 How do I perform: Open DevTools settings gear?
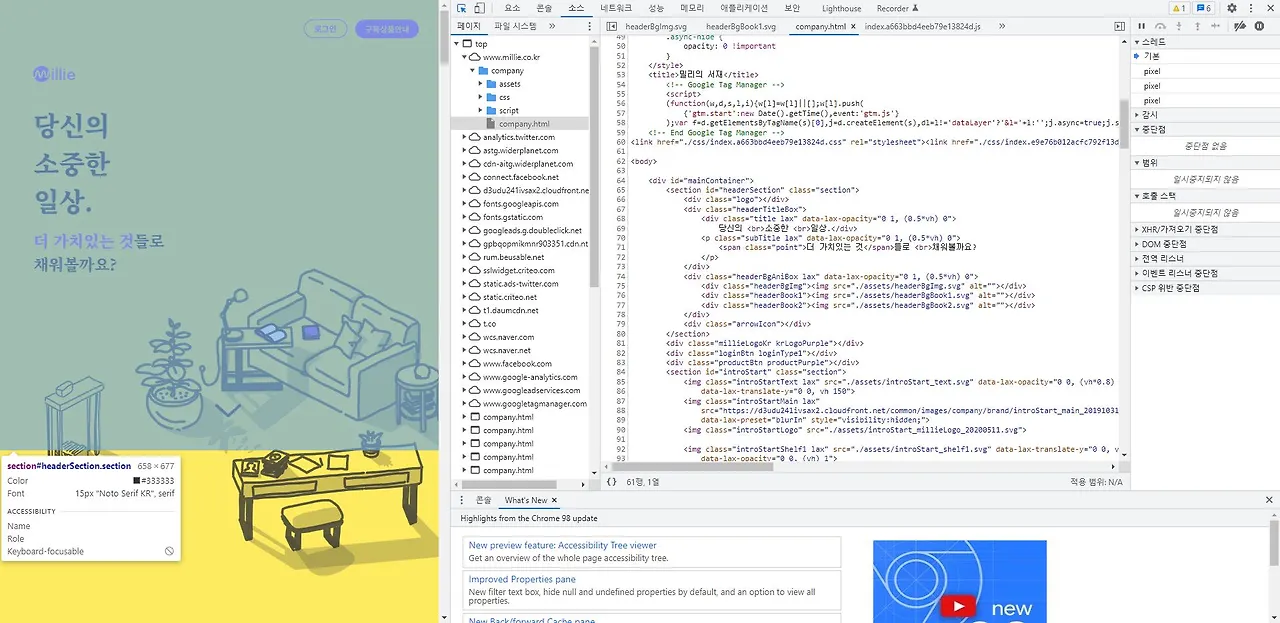click(1232, 8)
